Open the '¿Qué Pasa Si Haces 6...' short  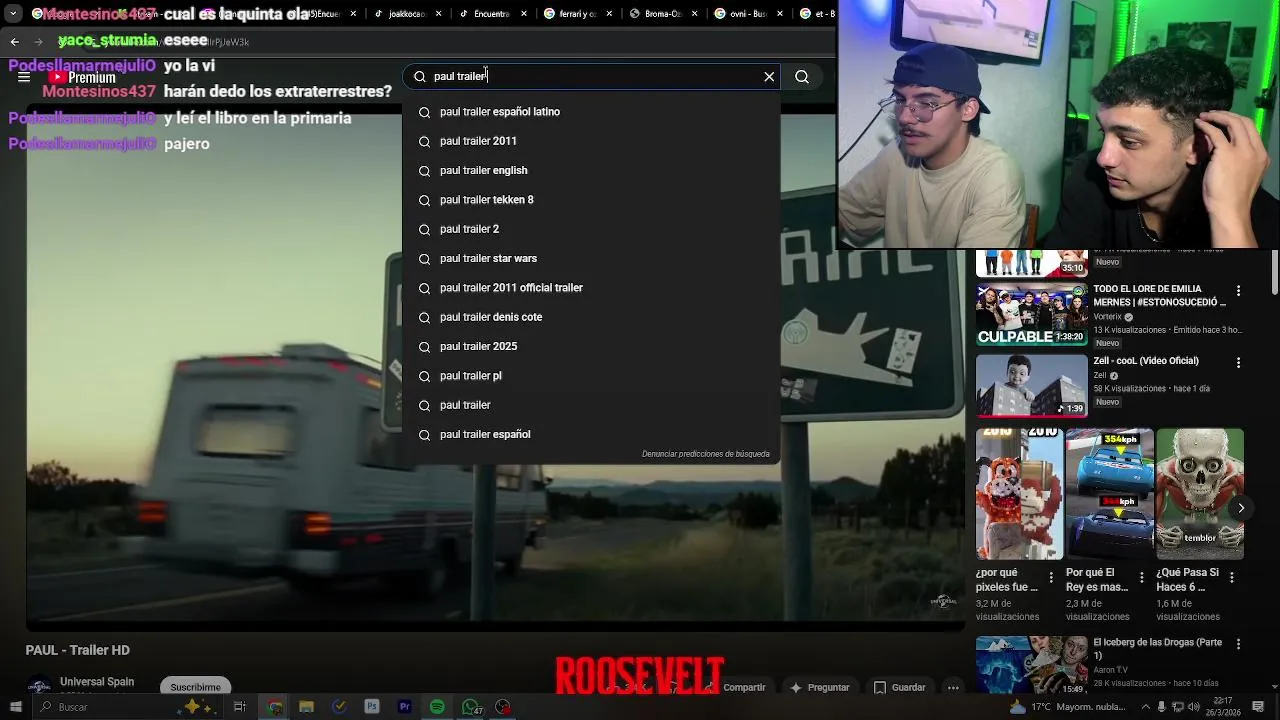[x=1200, y=494]
